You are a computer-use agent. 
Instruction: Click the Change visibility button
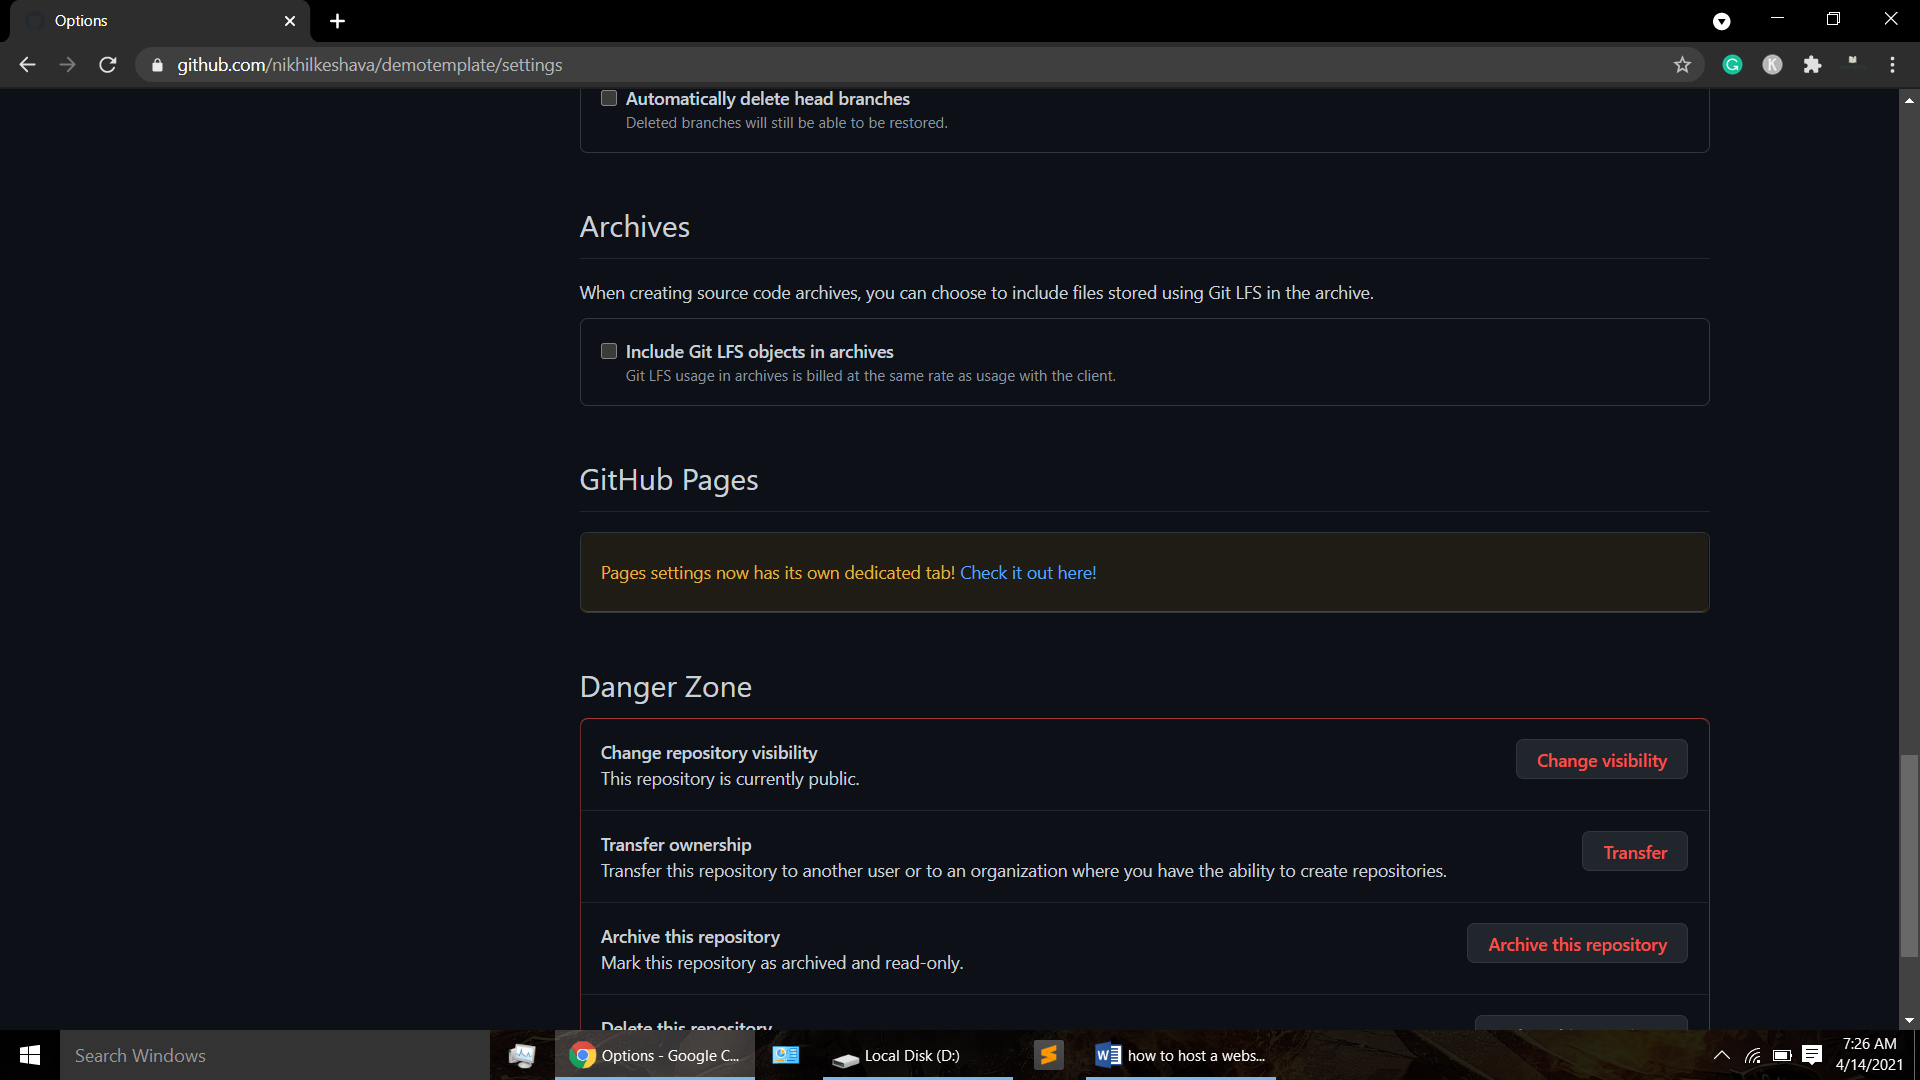[1601, 760]
